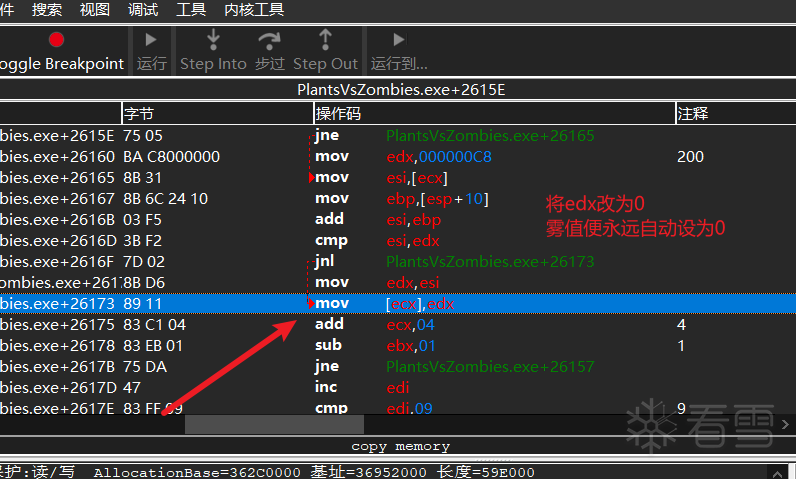Image resolution: width=796 pixels, height=479 pixels.
Task: Select the mov esi,[ecx] instruction row
Action: click(398, 178)
